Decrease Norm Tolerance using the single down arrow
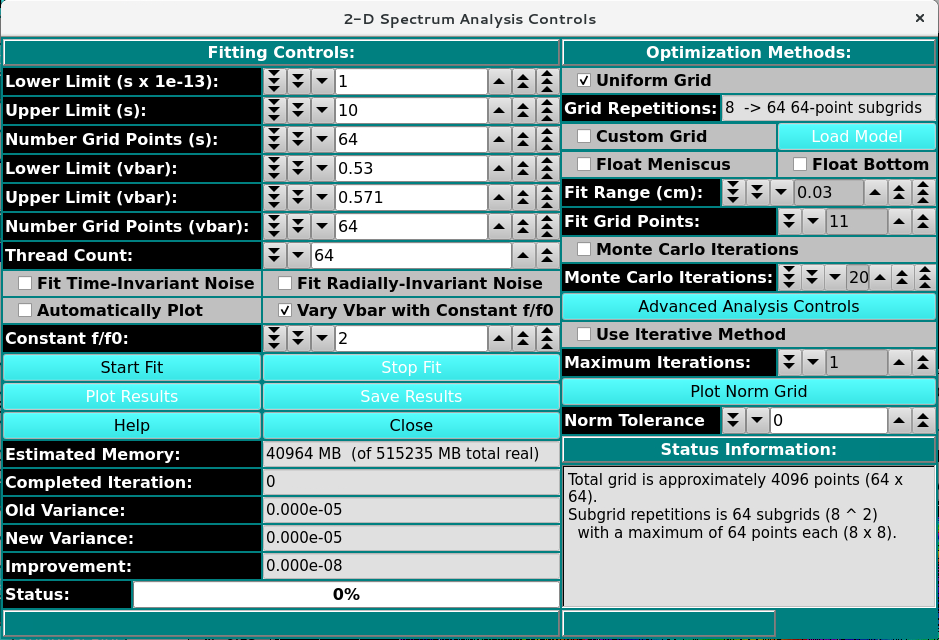This screenshot has width=939, height=640. (x=755, y=421)
